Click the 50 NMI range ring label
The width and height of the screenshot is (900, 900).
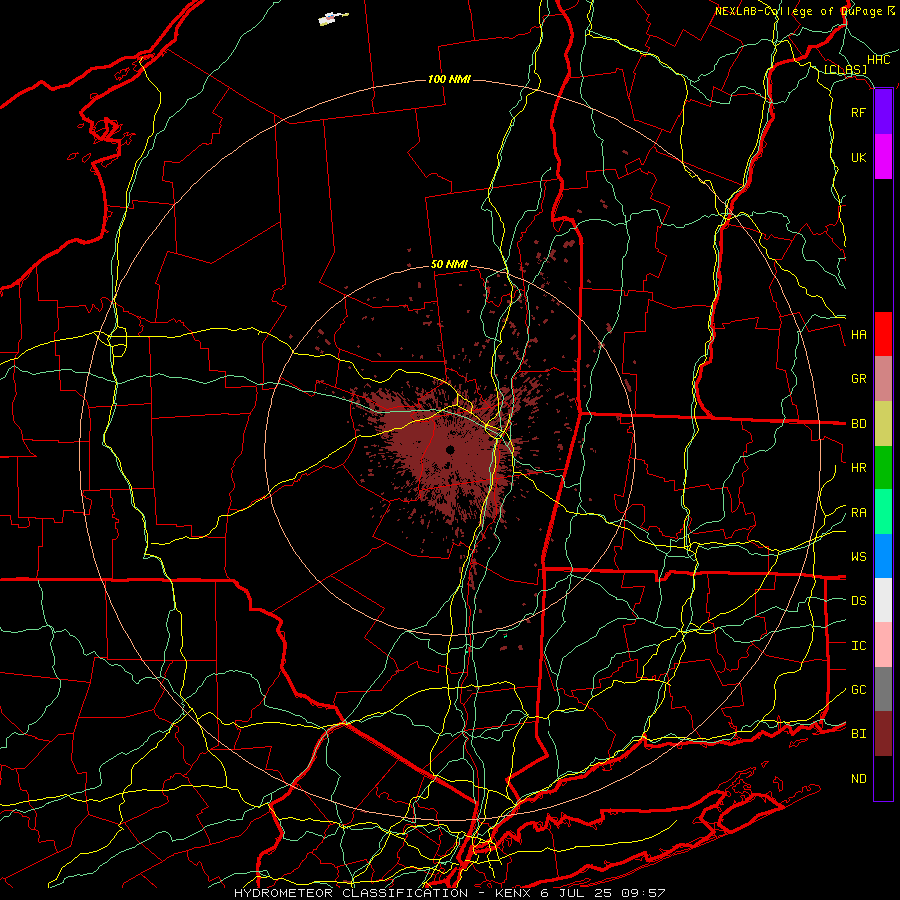[449, 265]
